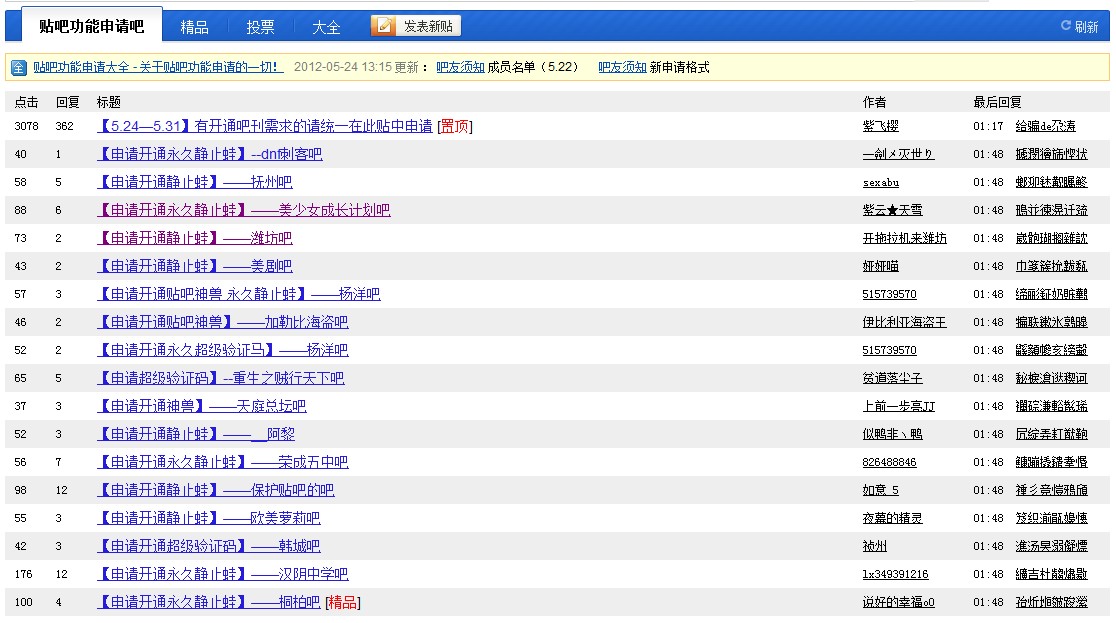Open the 荣成五中吧 thread

click(x=222, y=462)
